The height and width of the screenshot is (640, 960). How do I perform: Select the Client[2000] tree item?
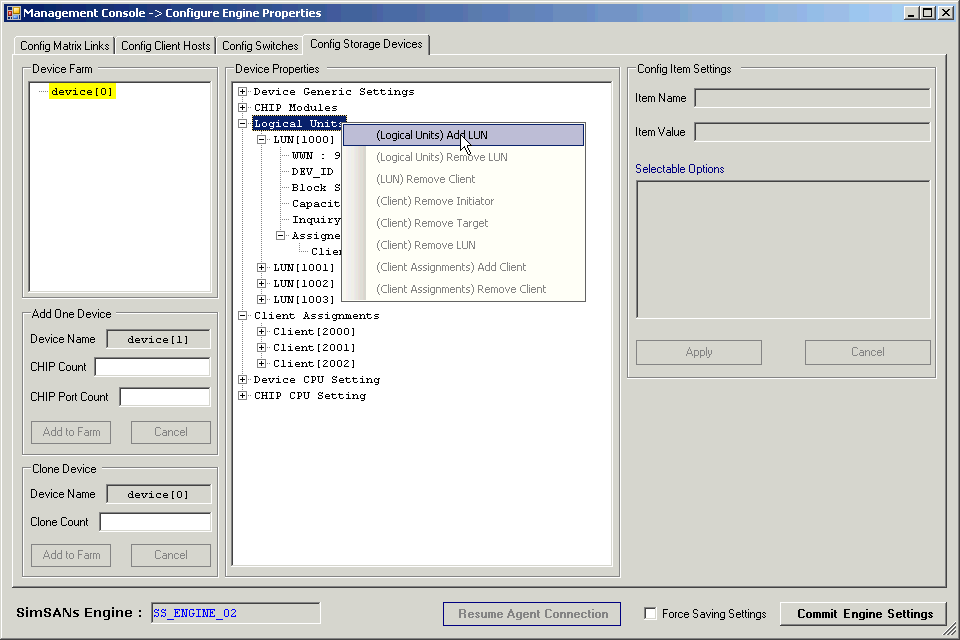pos(314,331)
